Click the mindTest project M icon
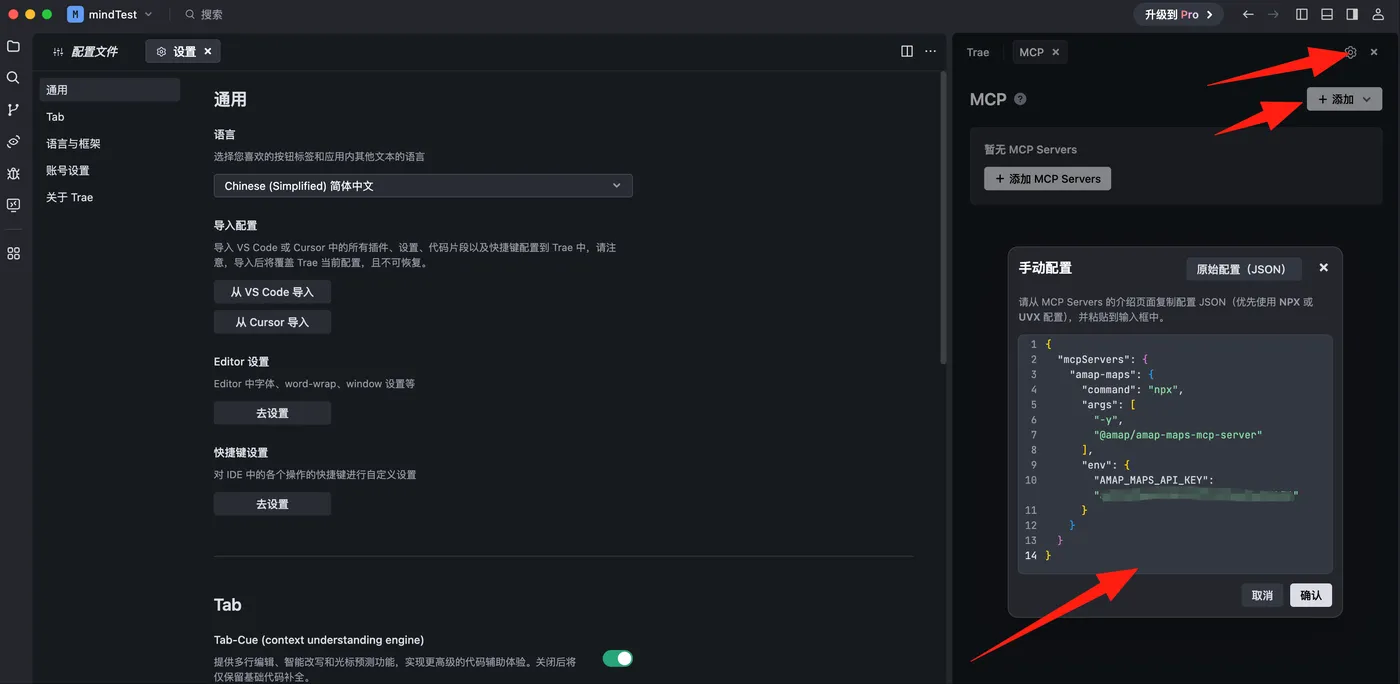 tap(75, 14)
